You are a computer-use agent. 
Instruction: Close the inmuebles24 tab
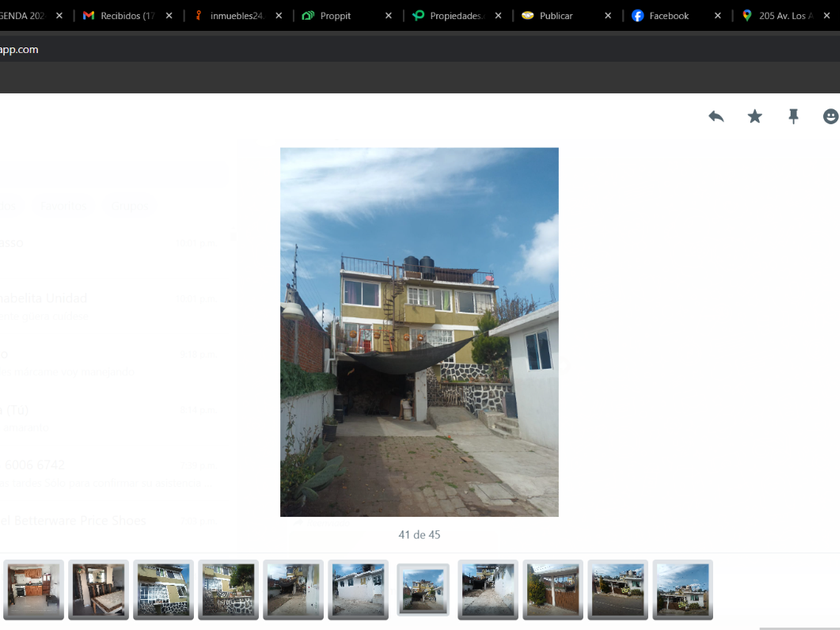point(279,16)
